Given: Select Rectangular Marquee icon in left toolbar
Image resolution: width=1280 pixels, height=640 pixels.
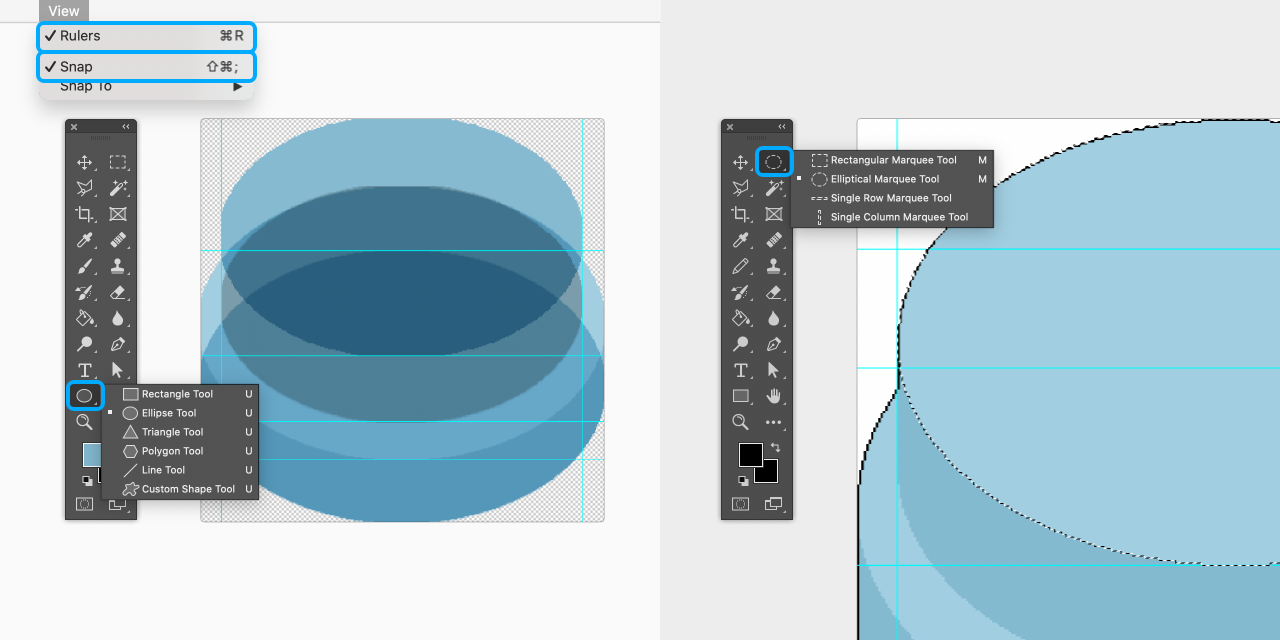Looking at the screenshot, I should [118, 162].
